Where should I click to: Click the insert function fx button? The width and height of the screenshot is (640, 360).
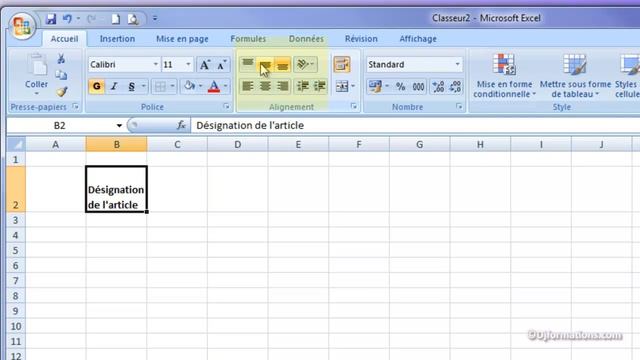click(x=181, y=125)
